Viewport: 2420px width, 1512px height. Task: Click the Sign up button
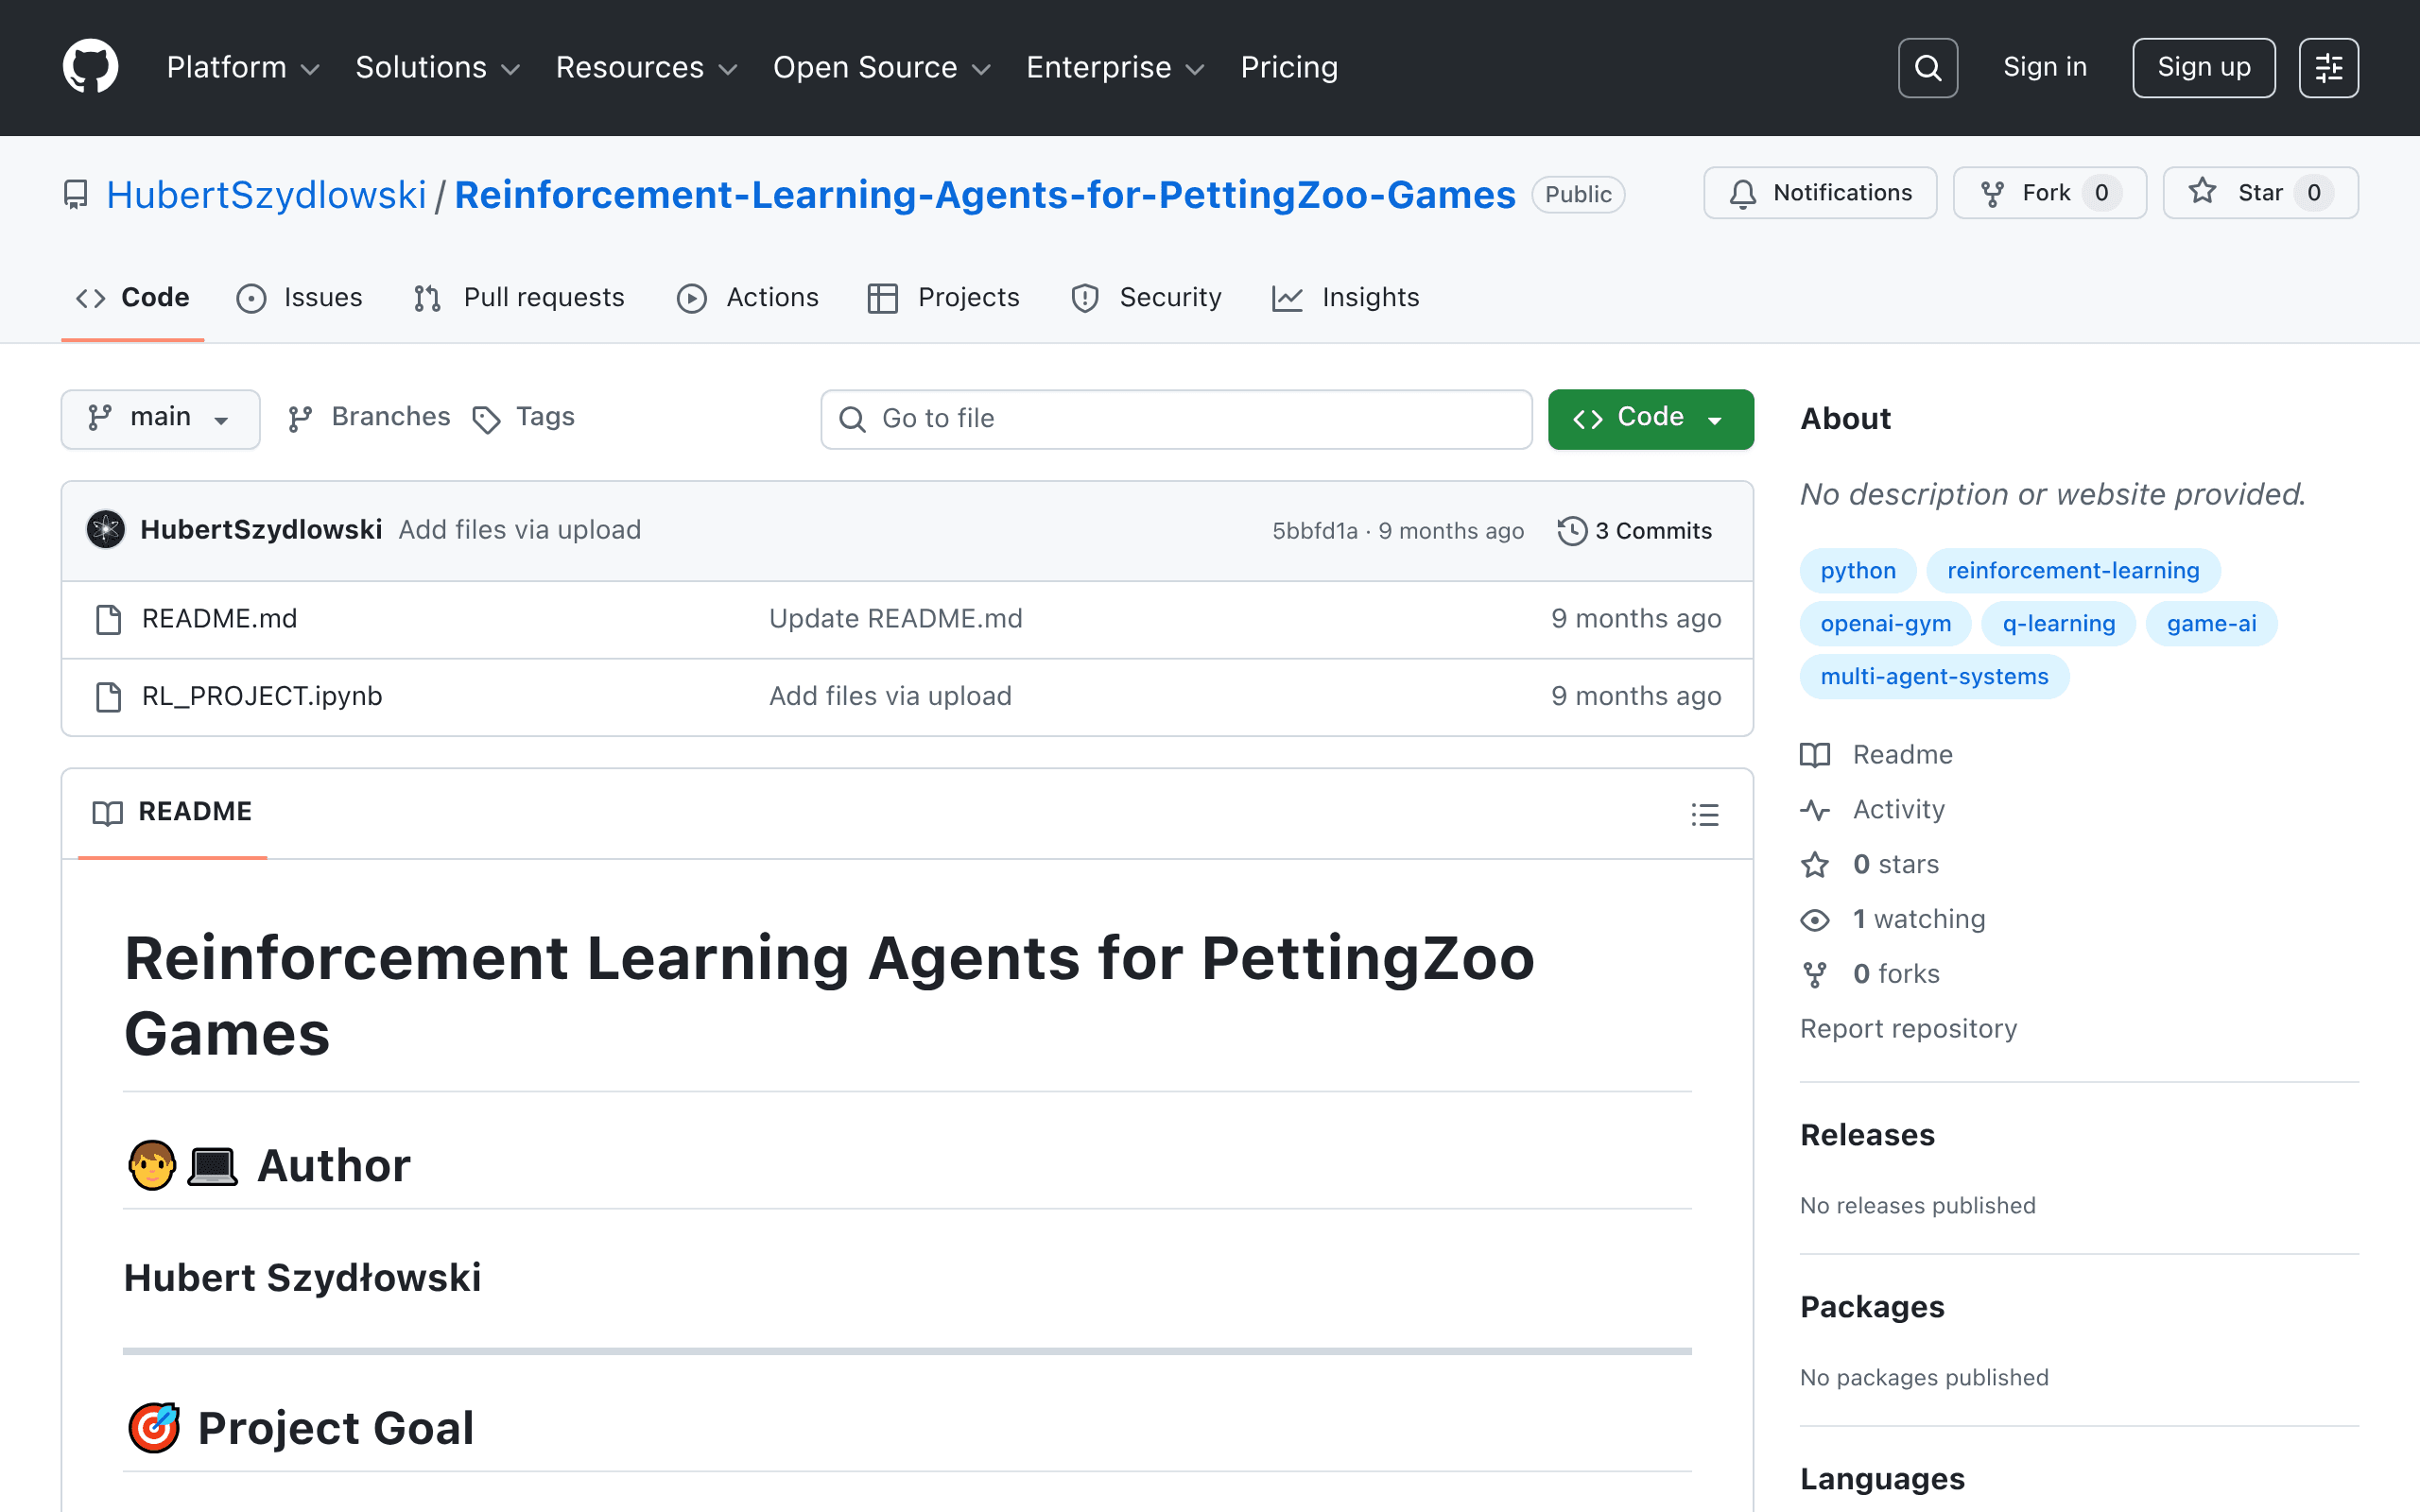(2203, 68)
